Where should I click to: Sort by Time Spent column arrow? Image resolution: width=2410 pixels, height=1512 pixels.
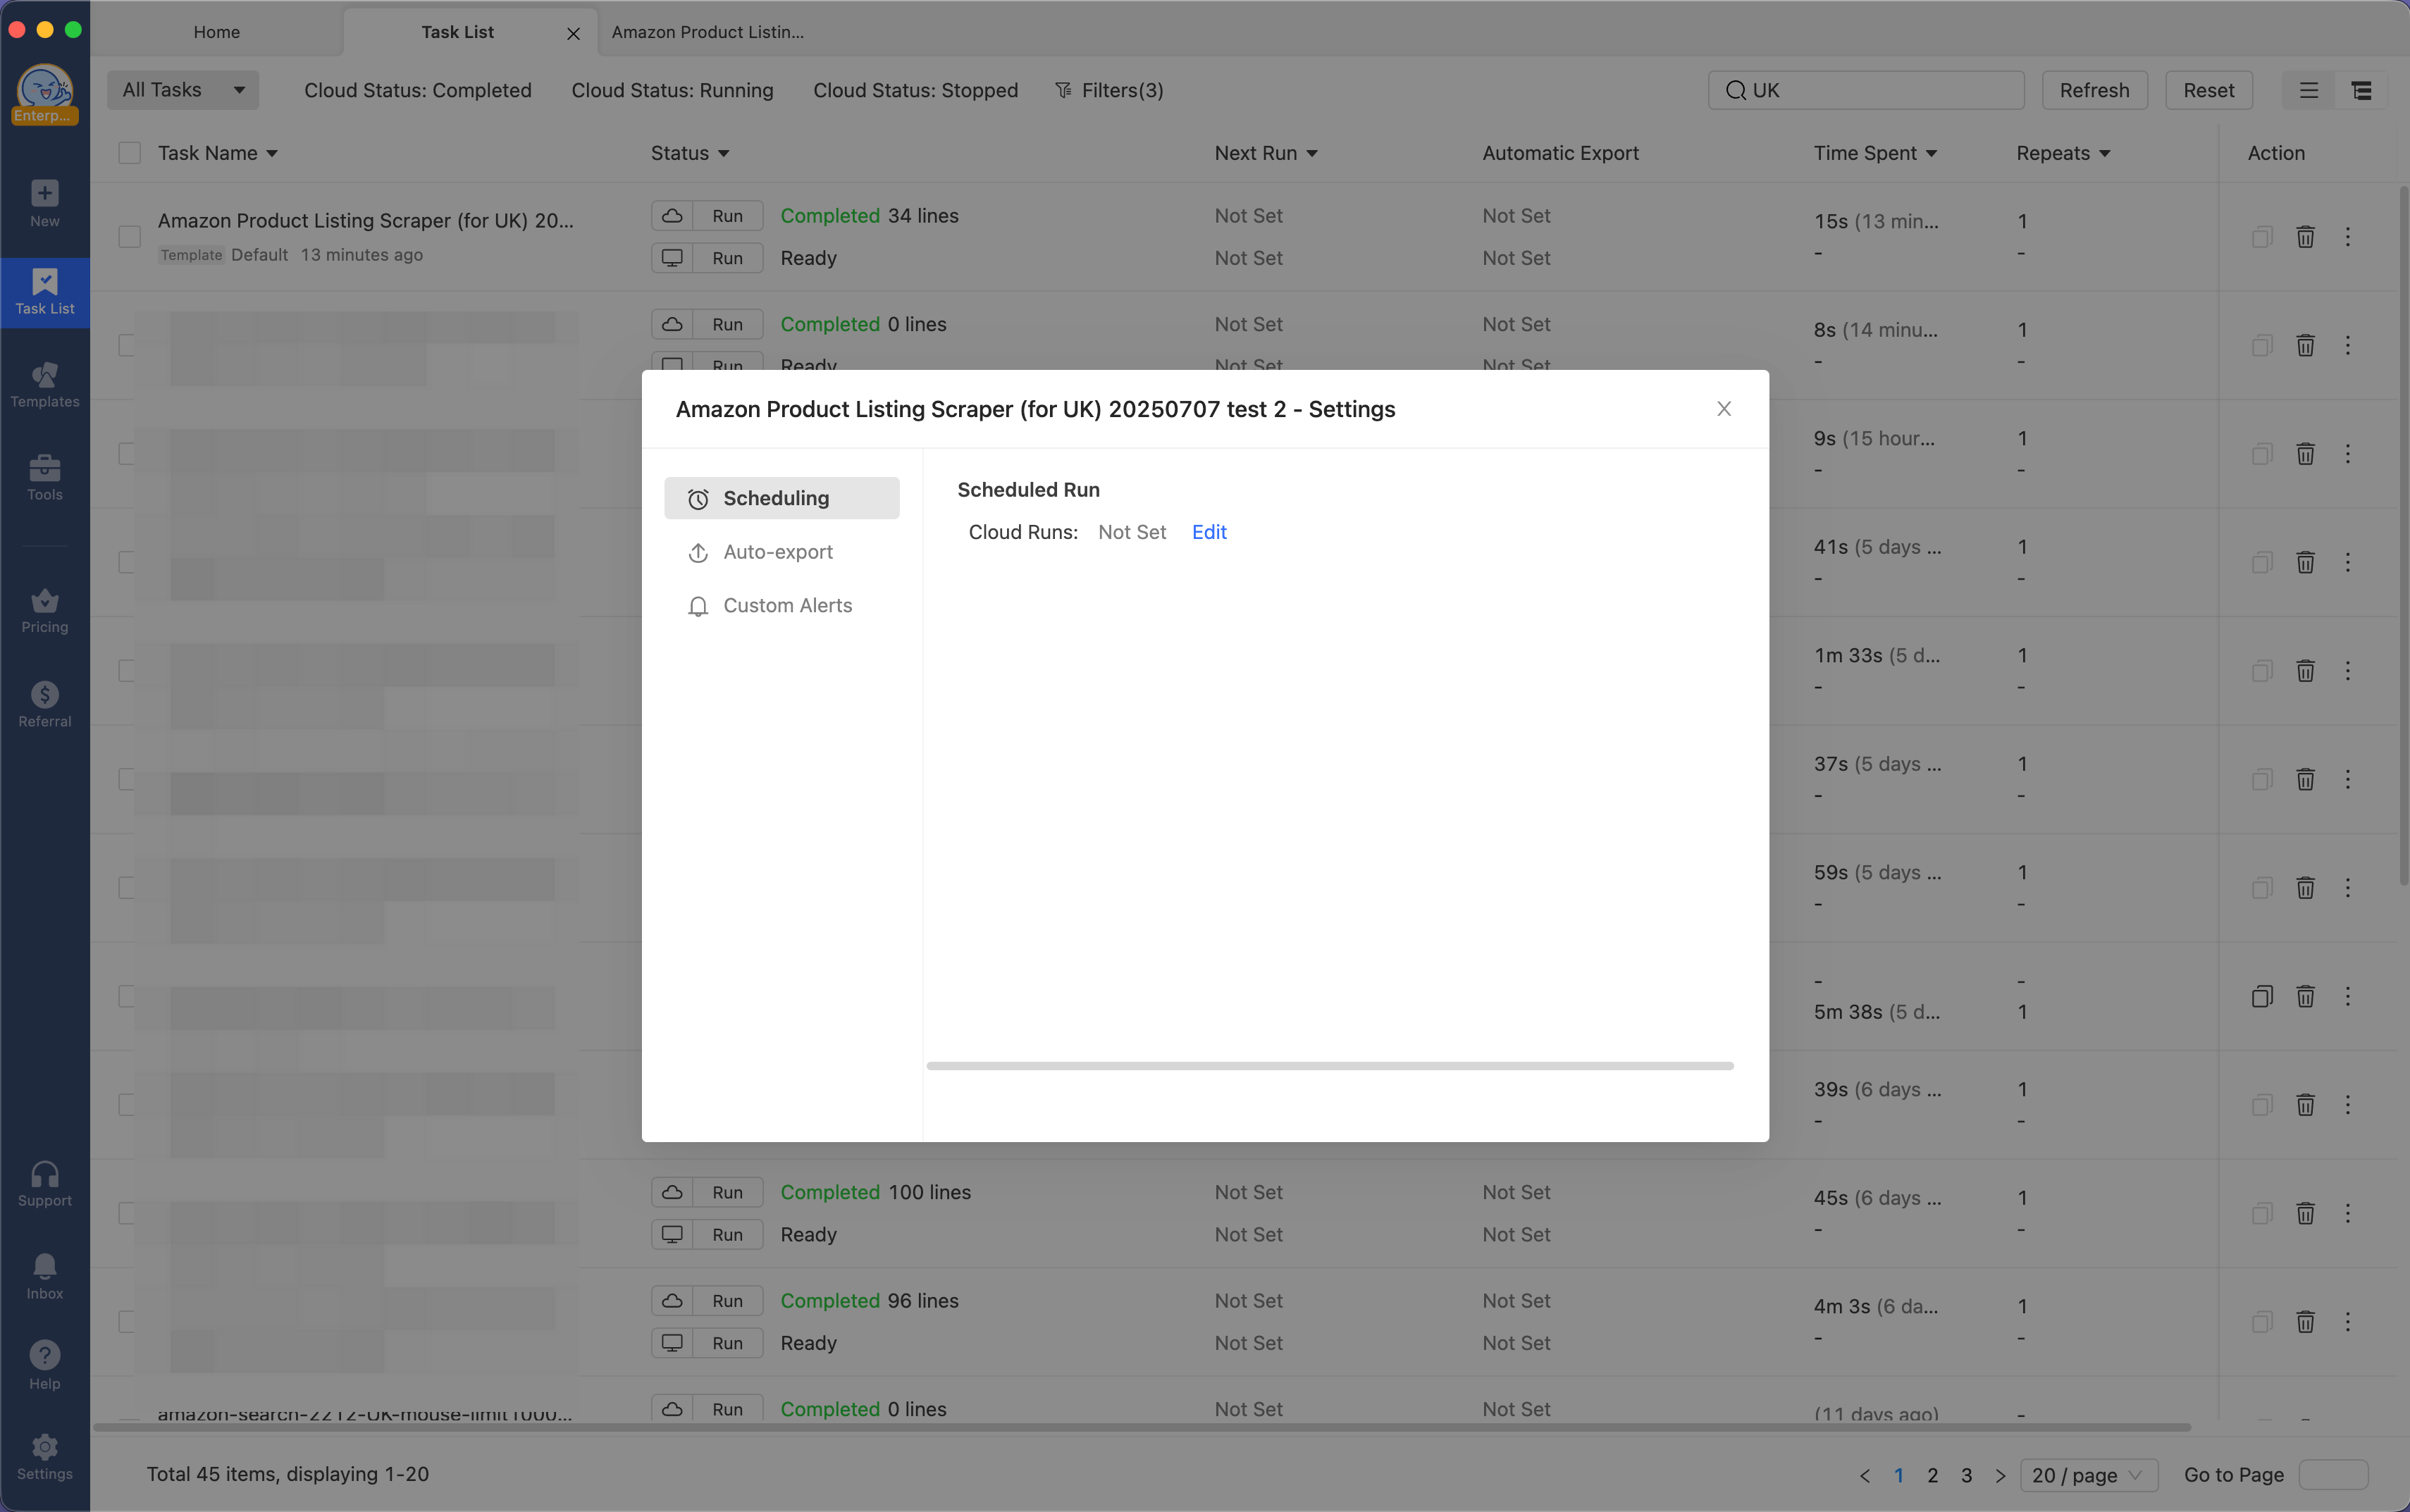point(1932,154)
